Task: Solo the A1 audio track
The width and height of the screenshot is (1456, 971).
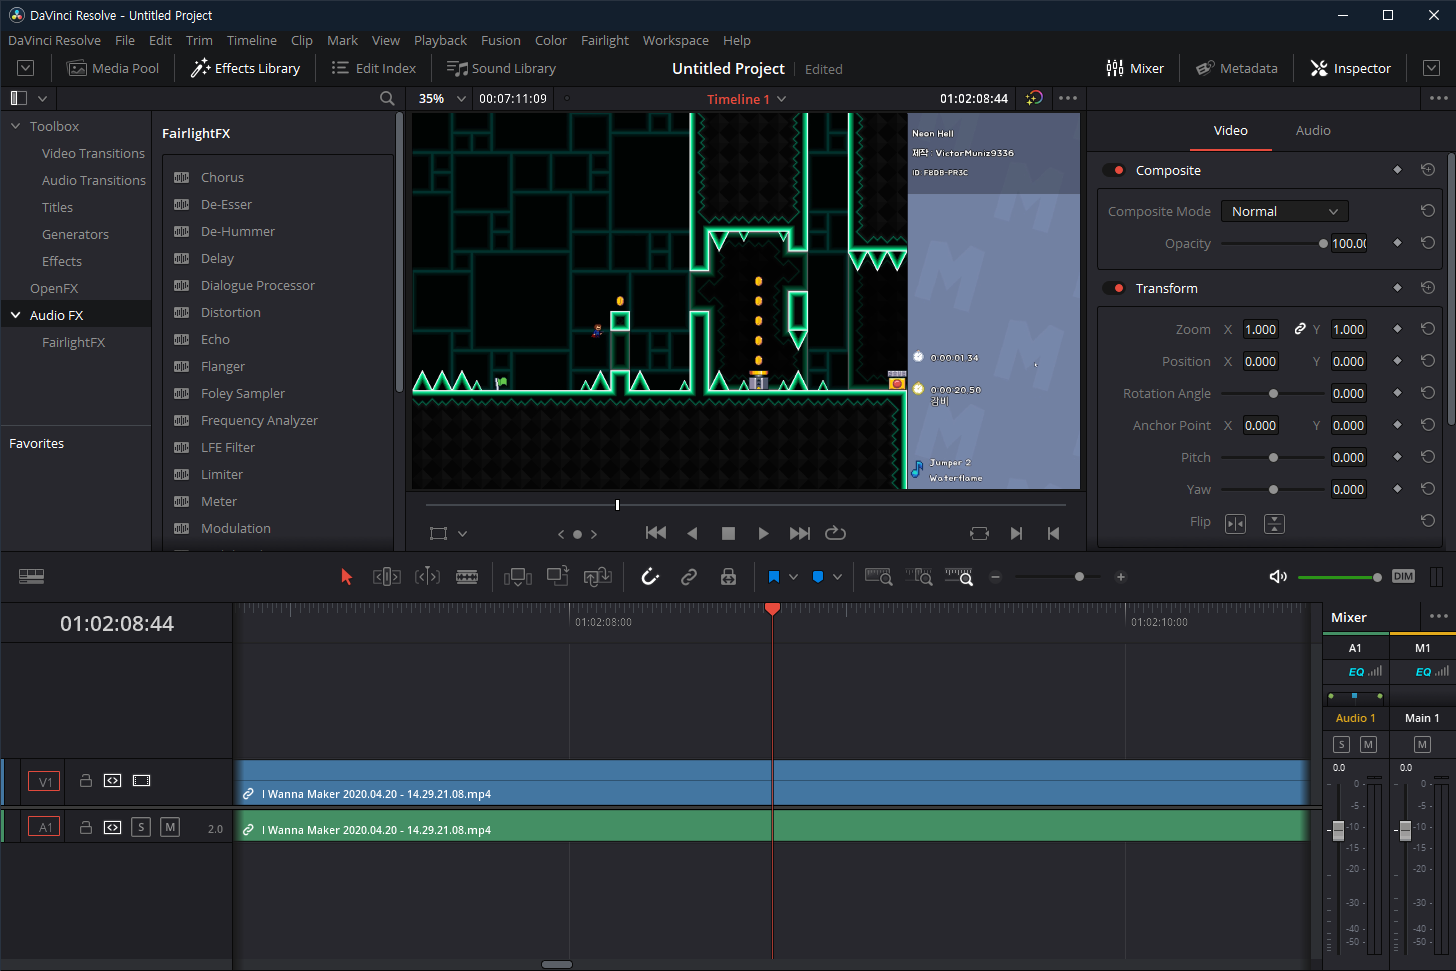Action: point(141,827)
